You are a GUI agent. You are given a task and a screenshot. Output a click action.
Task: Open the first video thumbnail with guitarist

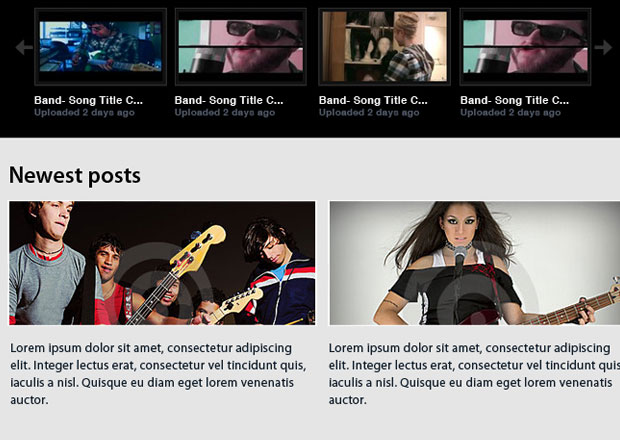(100, 47)
